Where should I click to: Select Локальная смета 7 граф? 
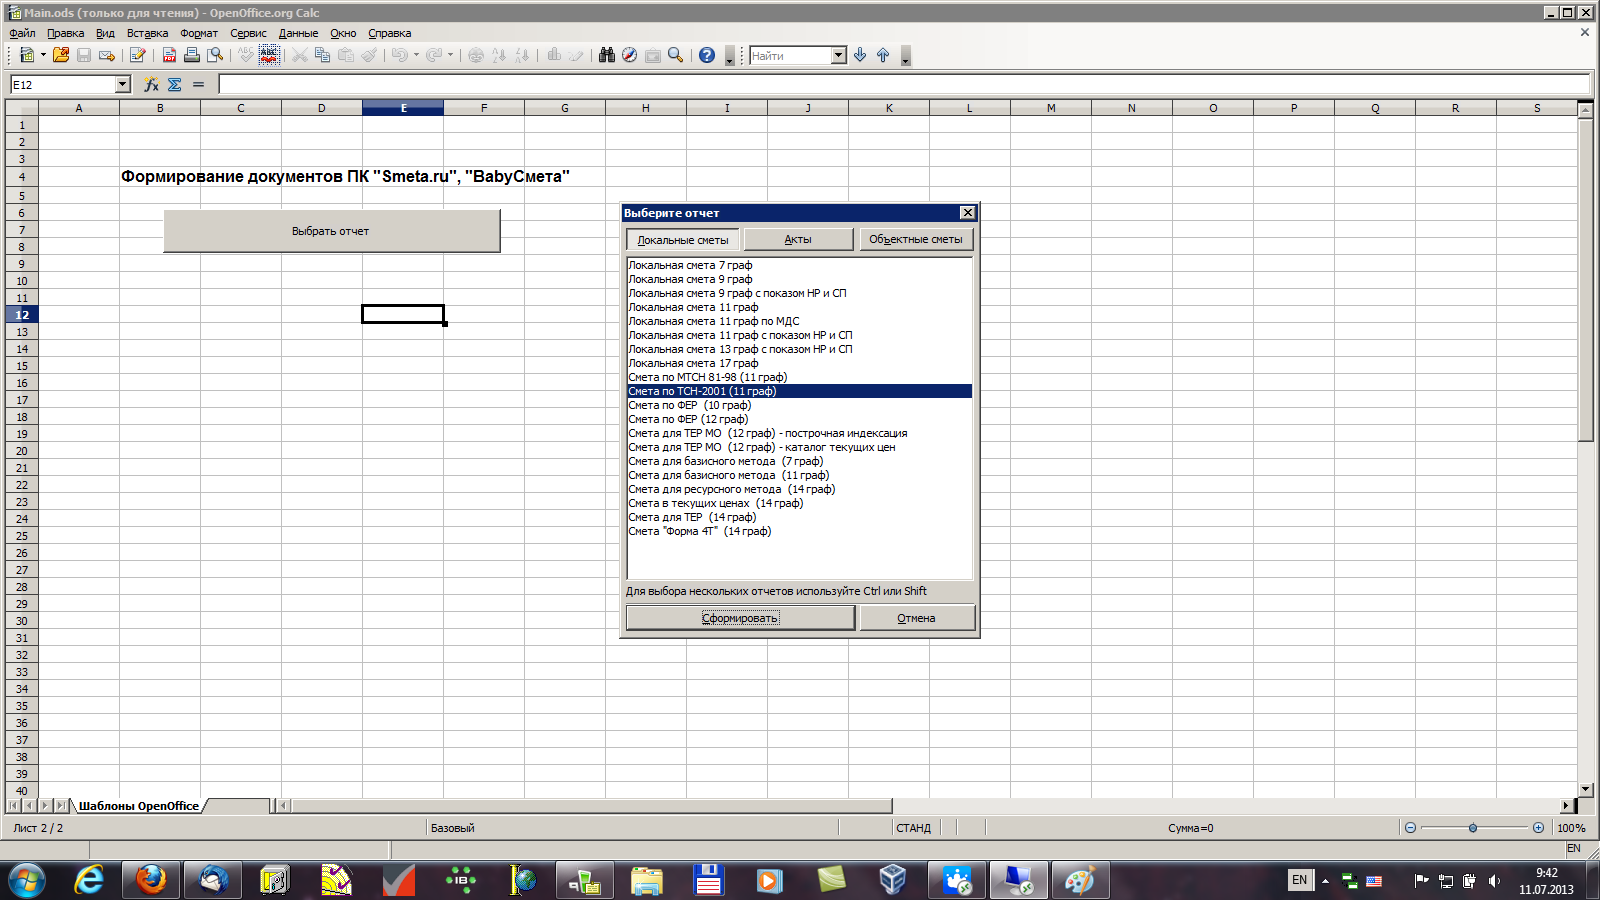pyautogui.click(x=799, y=265)
